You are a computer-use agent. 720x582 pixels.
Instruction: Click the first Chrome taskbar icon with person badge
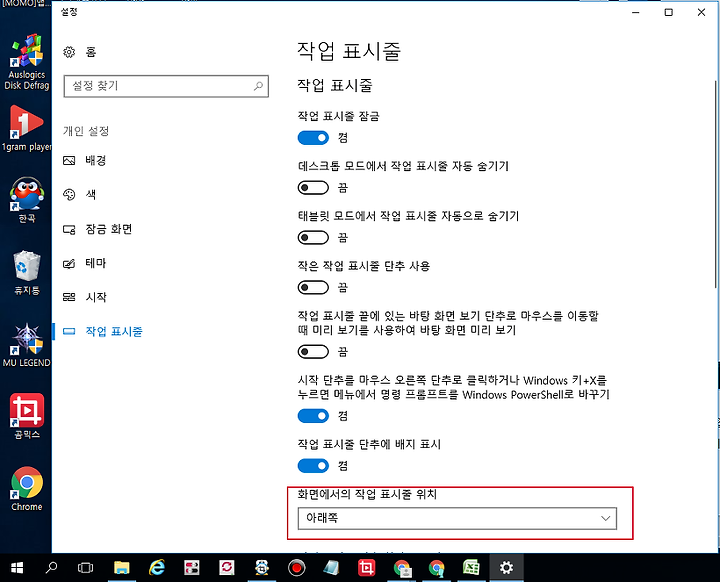click(402, 568)
